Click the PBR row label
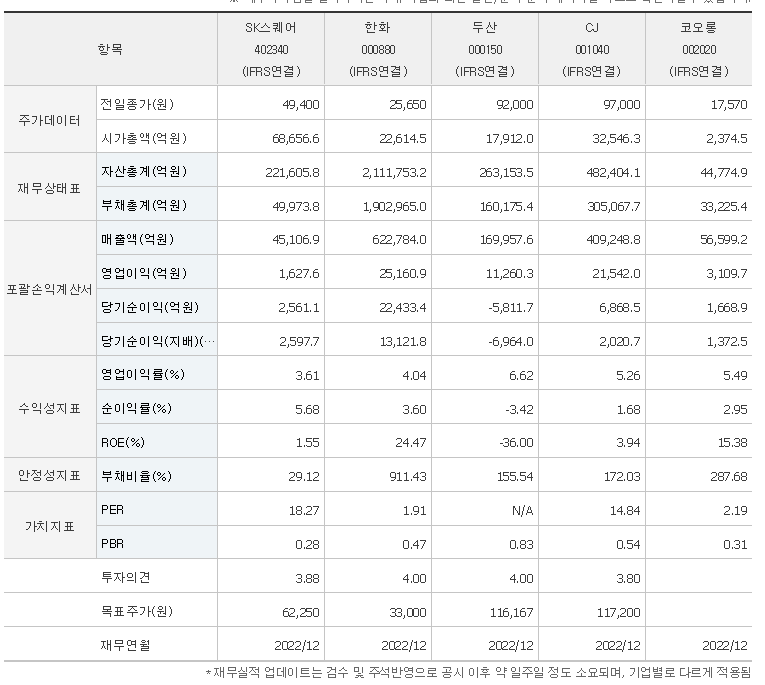765x685 pixels. point(112,544)
